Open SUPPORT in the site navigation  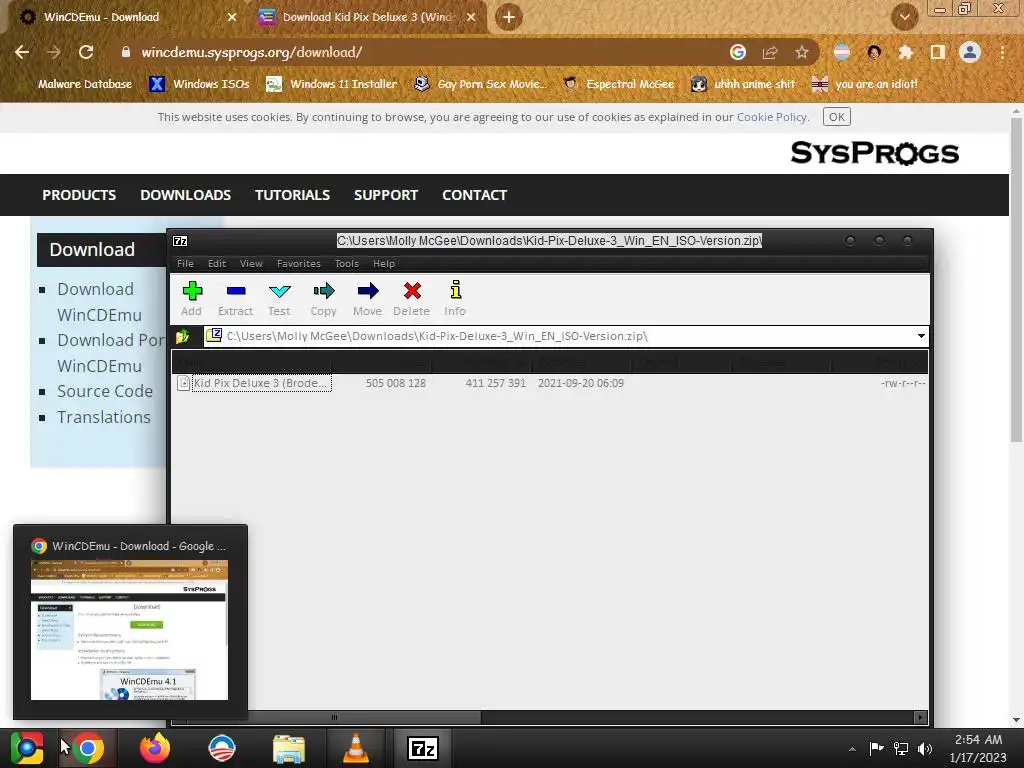[385, 195]
